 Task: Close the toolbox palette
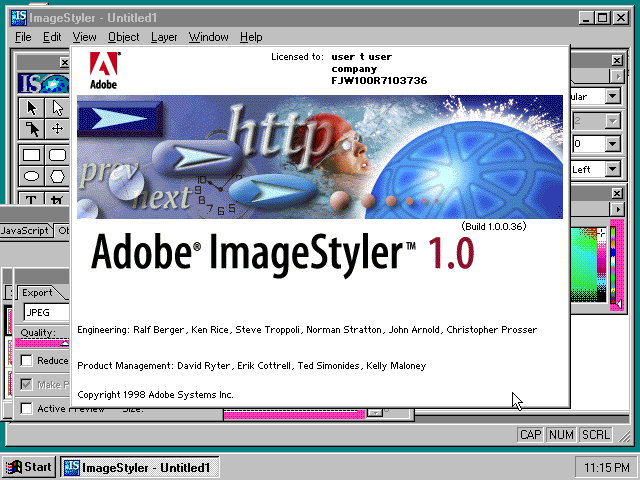tap(64, 62)
